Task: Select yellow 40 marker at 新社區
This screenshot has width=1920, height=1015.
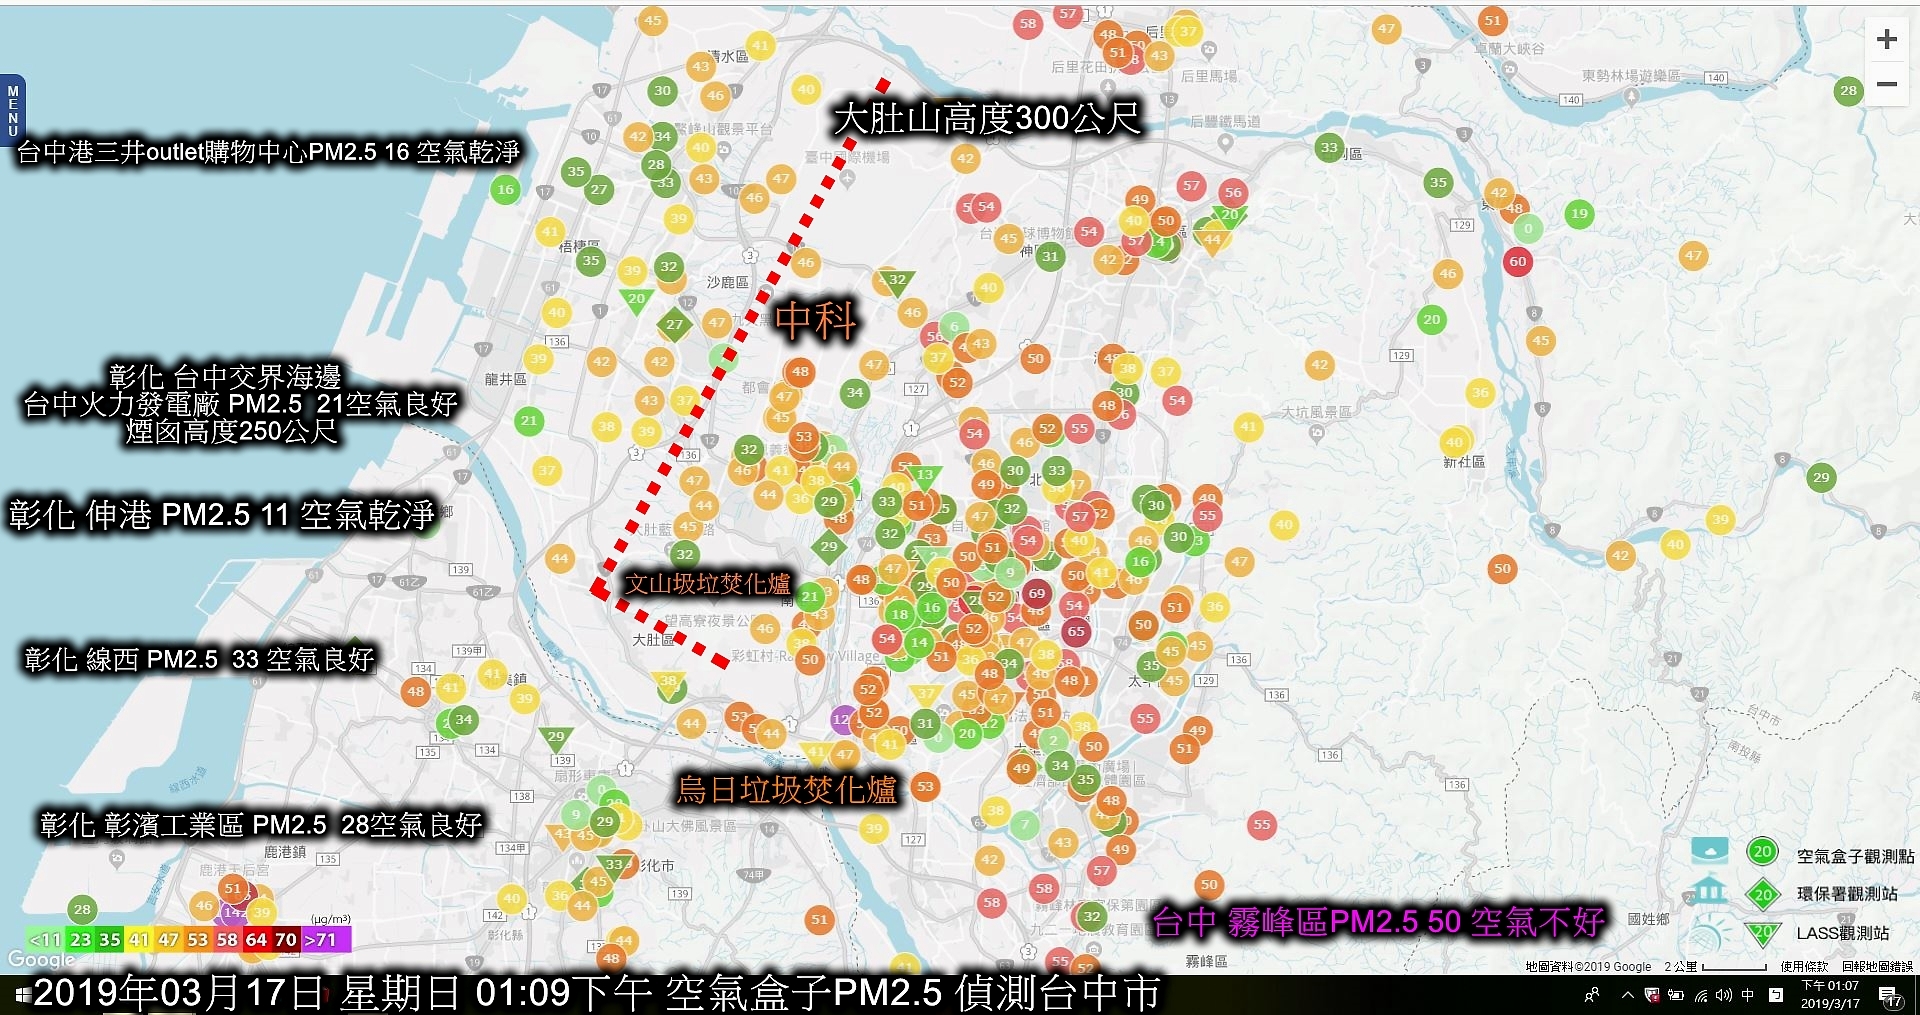Action: coord(1454,442)
